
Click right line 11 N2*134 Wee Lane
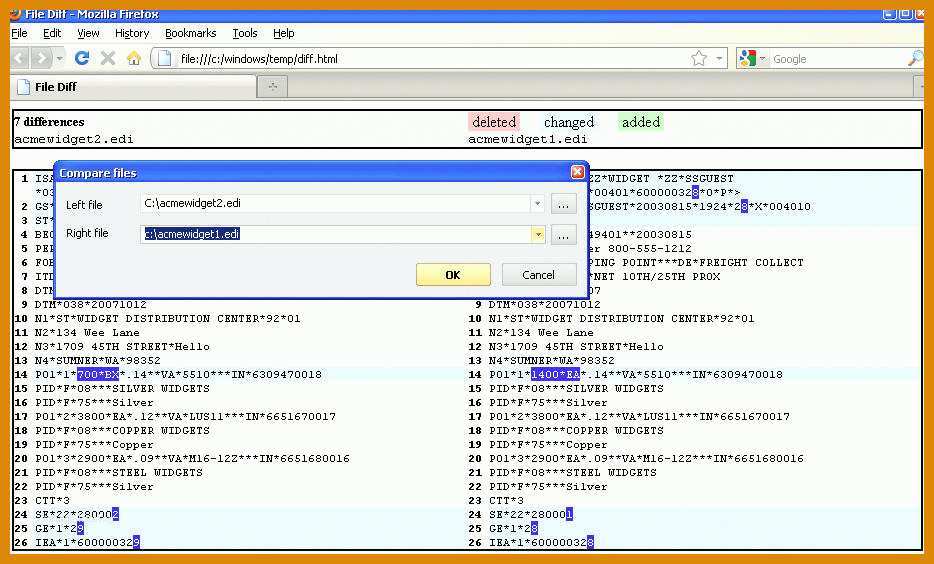541,333
